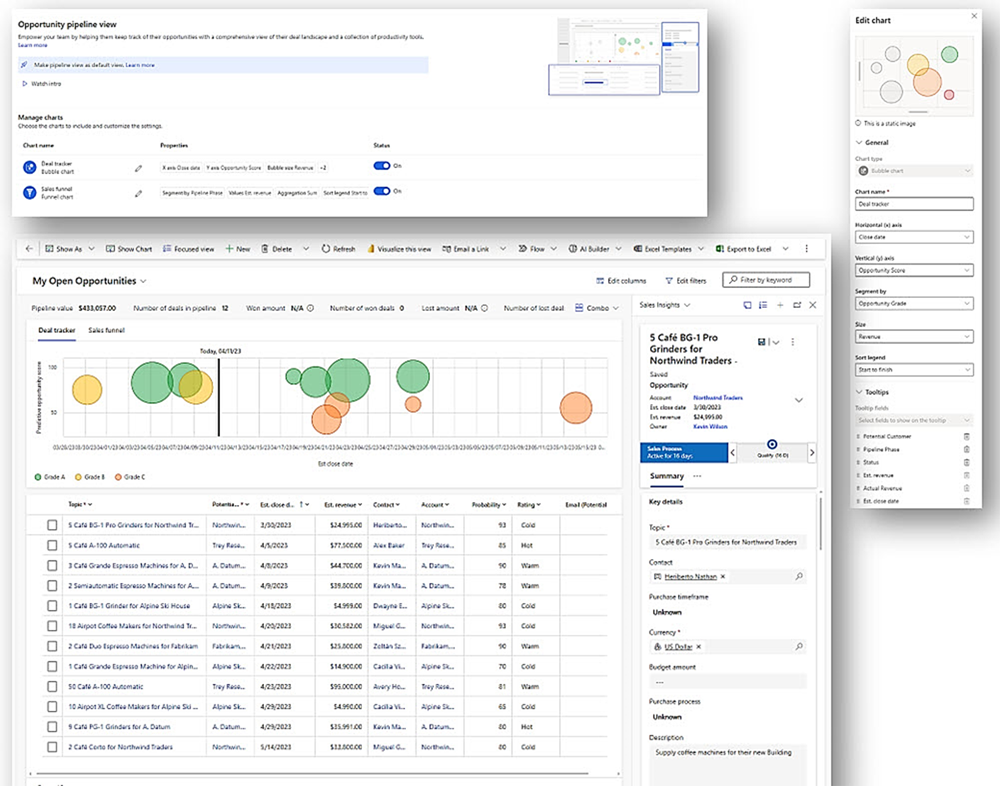Switch to the Sales funnel tab
Viewport: 1000px width, 786px height.
click(107, 329)
